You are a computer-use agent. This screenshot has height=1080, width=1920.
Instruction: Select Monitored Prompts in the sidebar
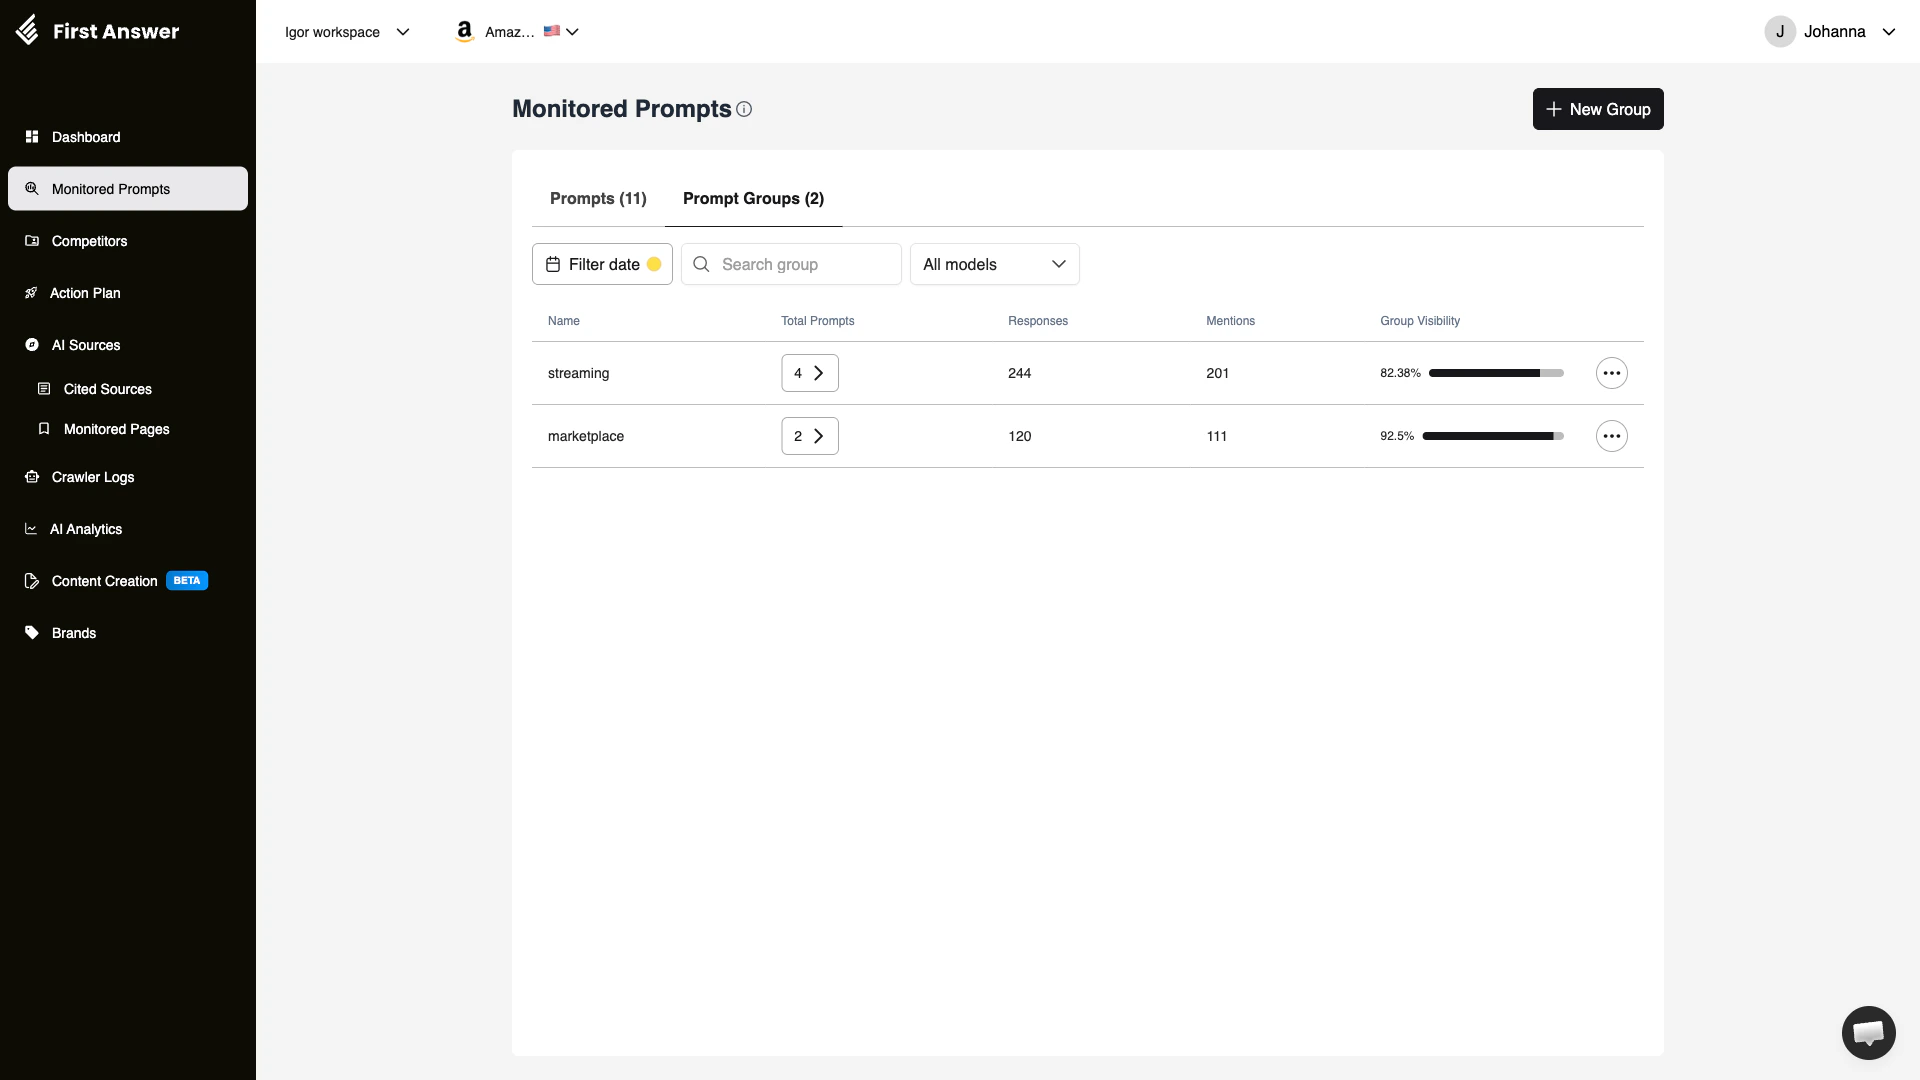[x=110, y=188]
